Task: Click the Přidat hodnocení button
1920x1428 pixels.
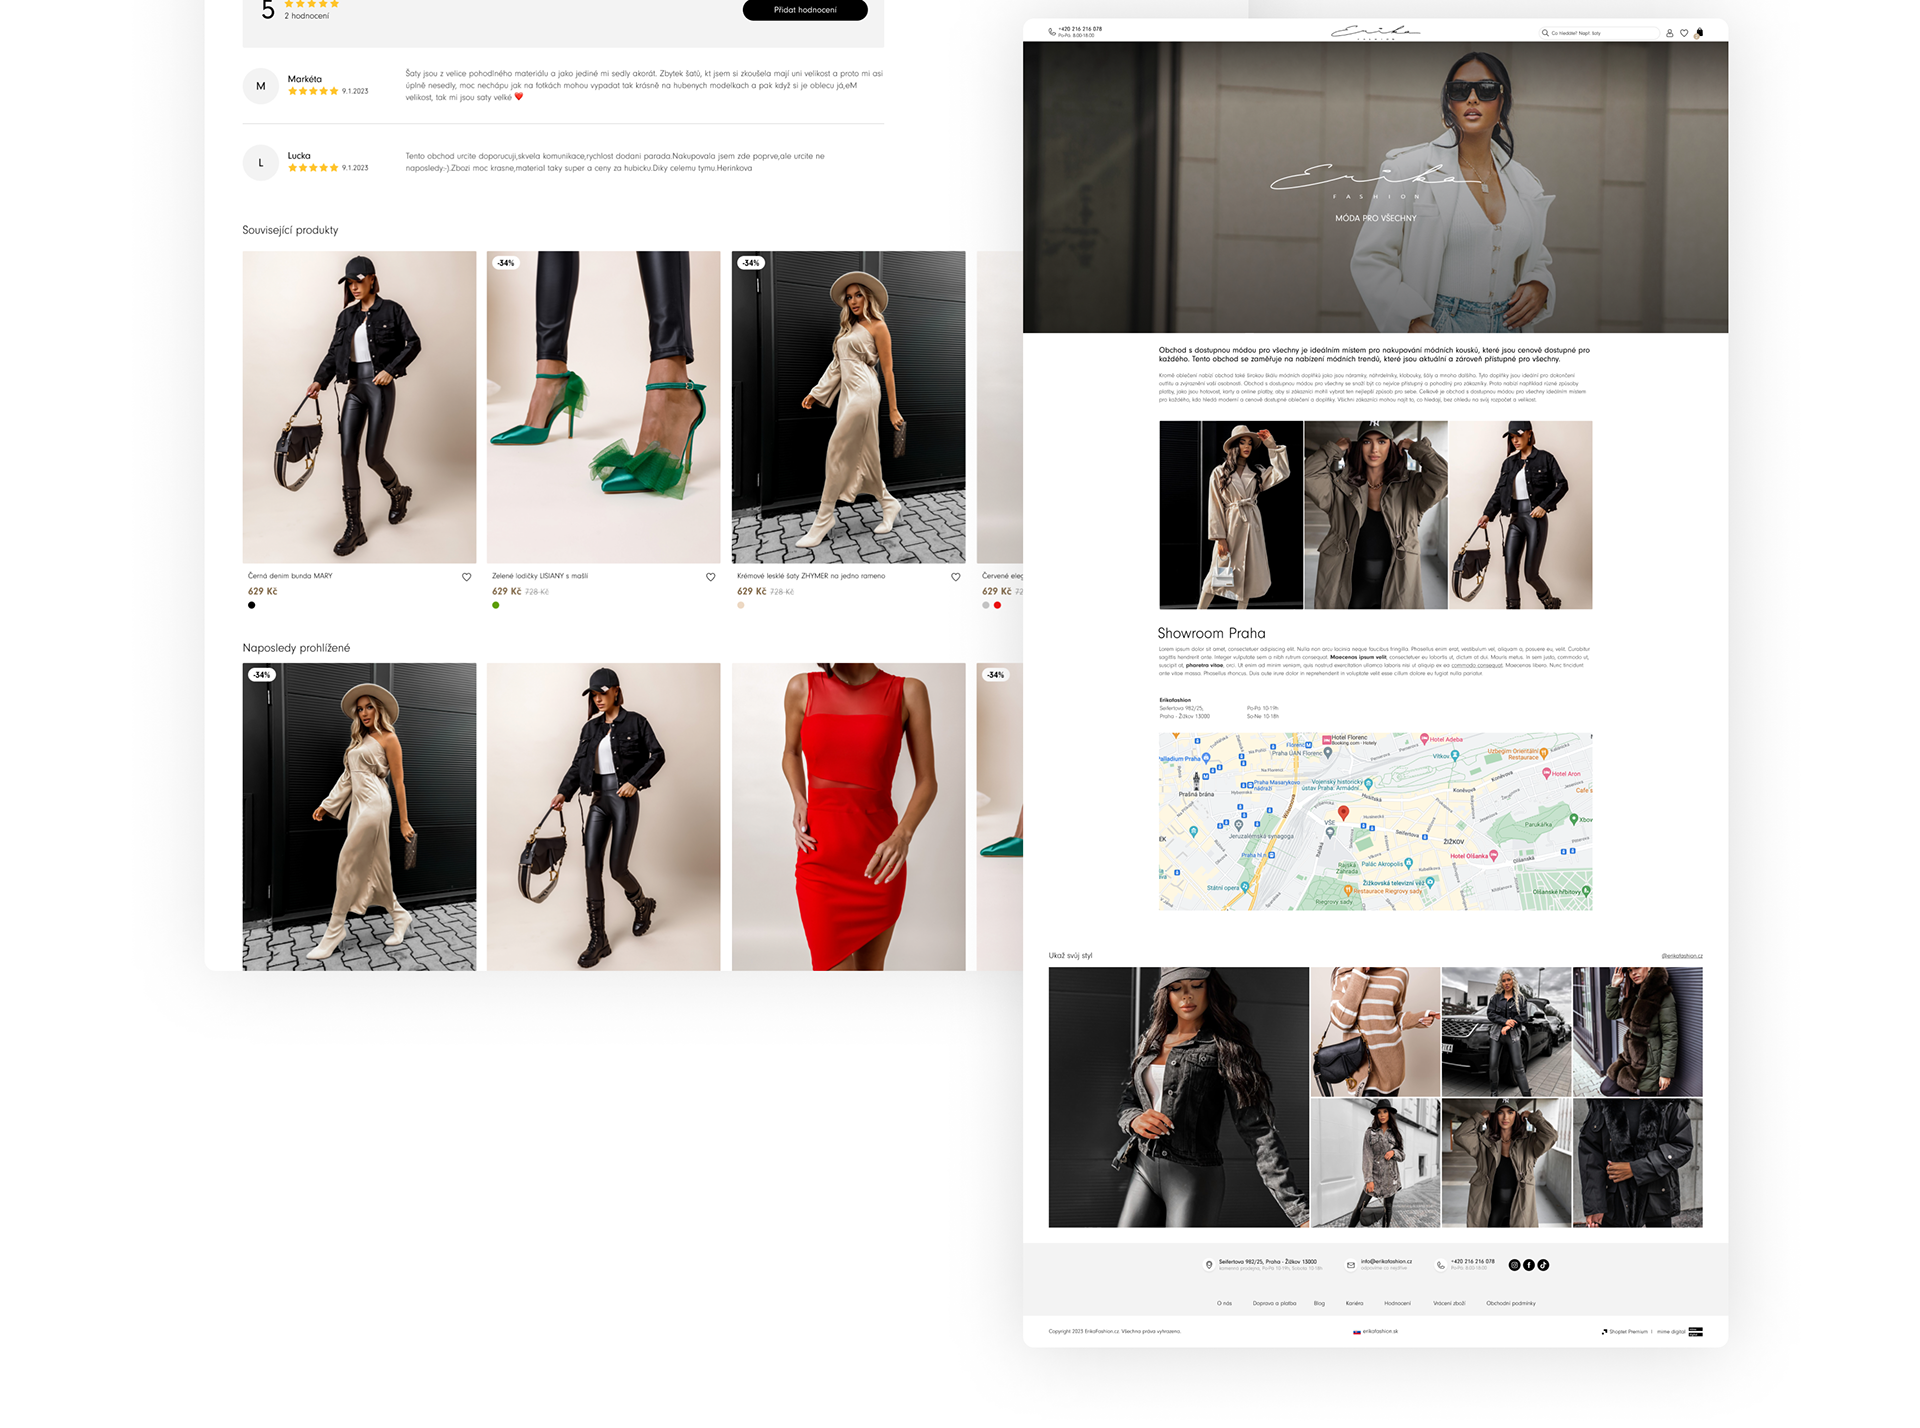Action: [805, 10]
